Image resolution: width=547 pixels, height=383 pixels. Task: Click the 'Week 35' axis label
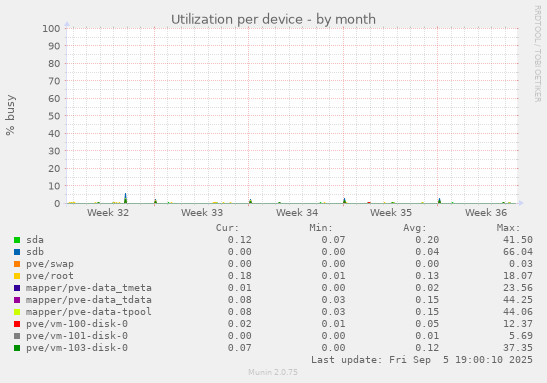coord(391,213)
